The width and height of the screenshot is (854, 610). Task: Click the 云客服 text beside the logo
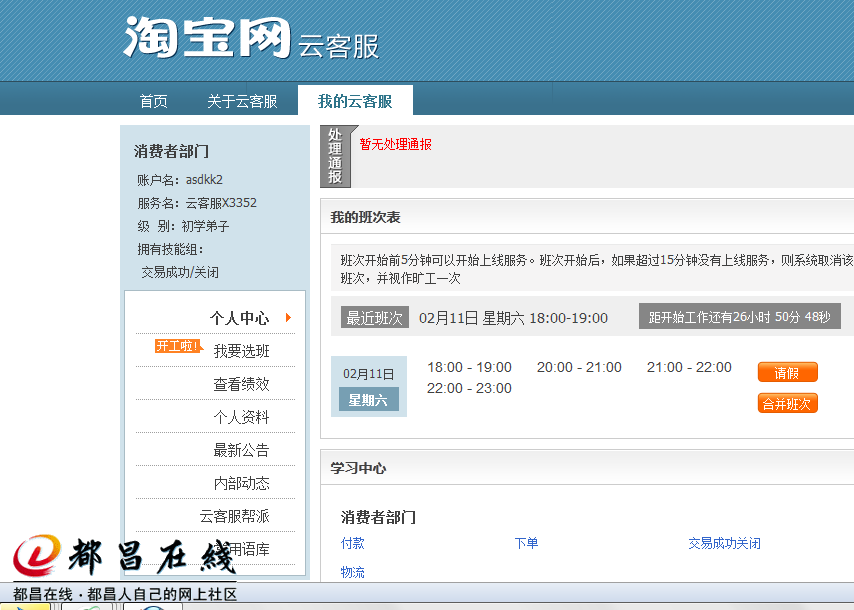coord(338,46)
